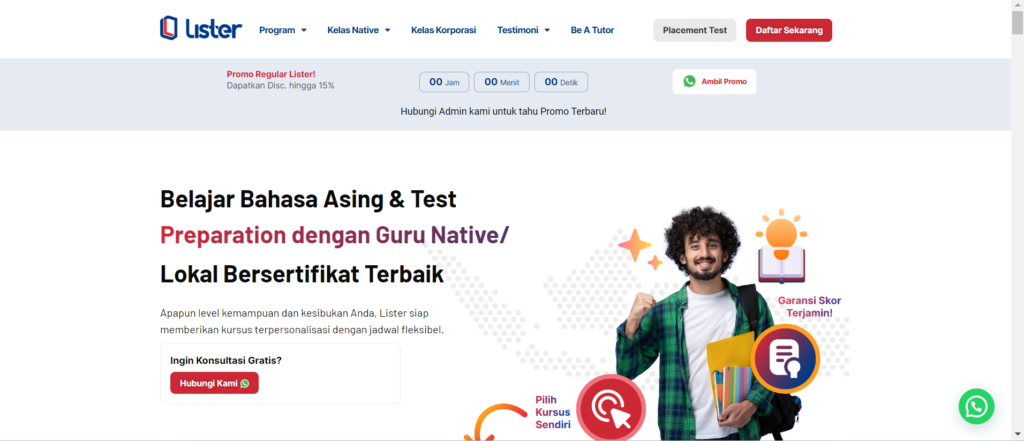1024x441 pixels.
Task: Click the lightbulb and book illustration icon
Action: [x=781, y=246]
